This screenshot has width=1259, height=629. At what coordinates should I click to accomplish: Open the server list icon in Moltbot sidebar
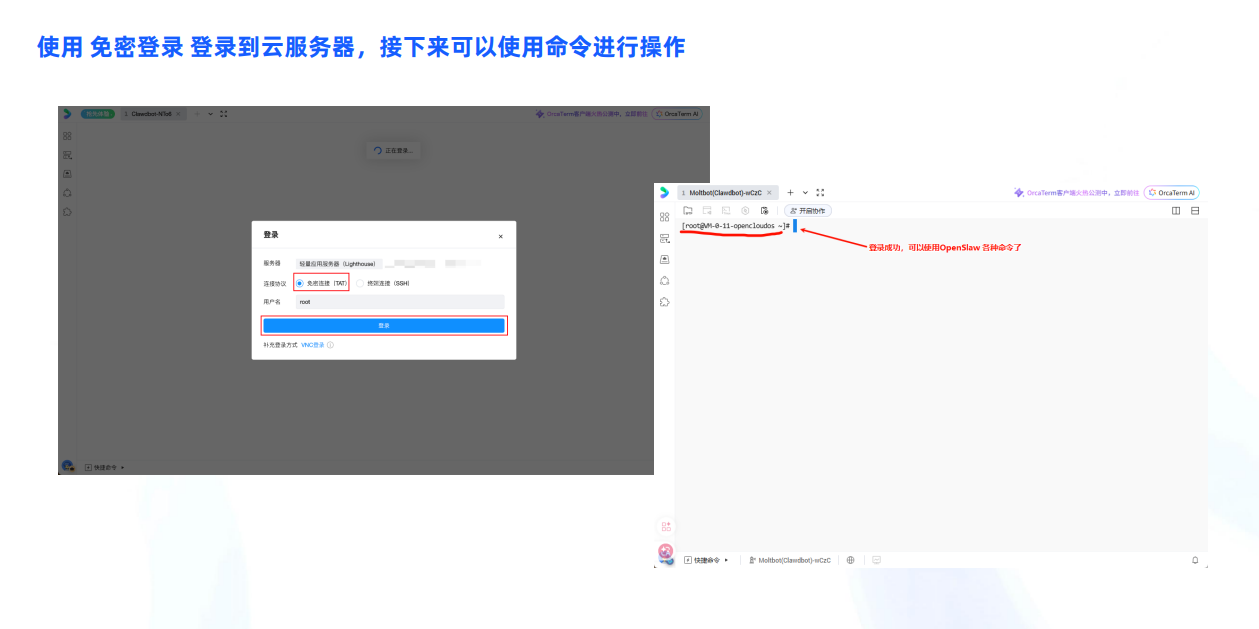coord(664,238)
